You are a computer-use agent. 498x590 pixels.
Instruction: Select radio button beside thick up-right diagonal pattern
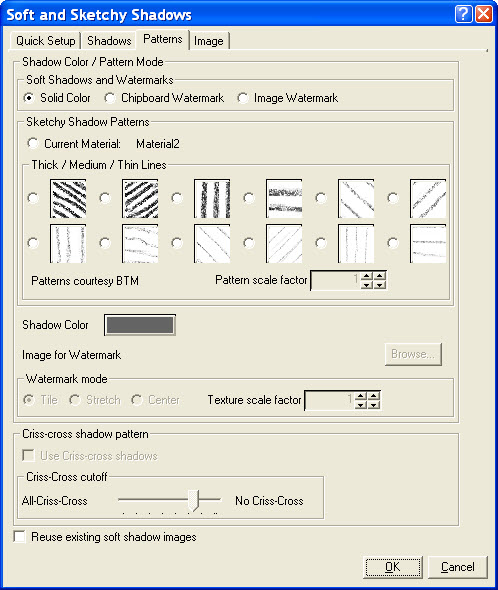(105, 198)
